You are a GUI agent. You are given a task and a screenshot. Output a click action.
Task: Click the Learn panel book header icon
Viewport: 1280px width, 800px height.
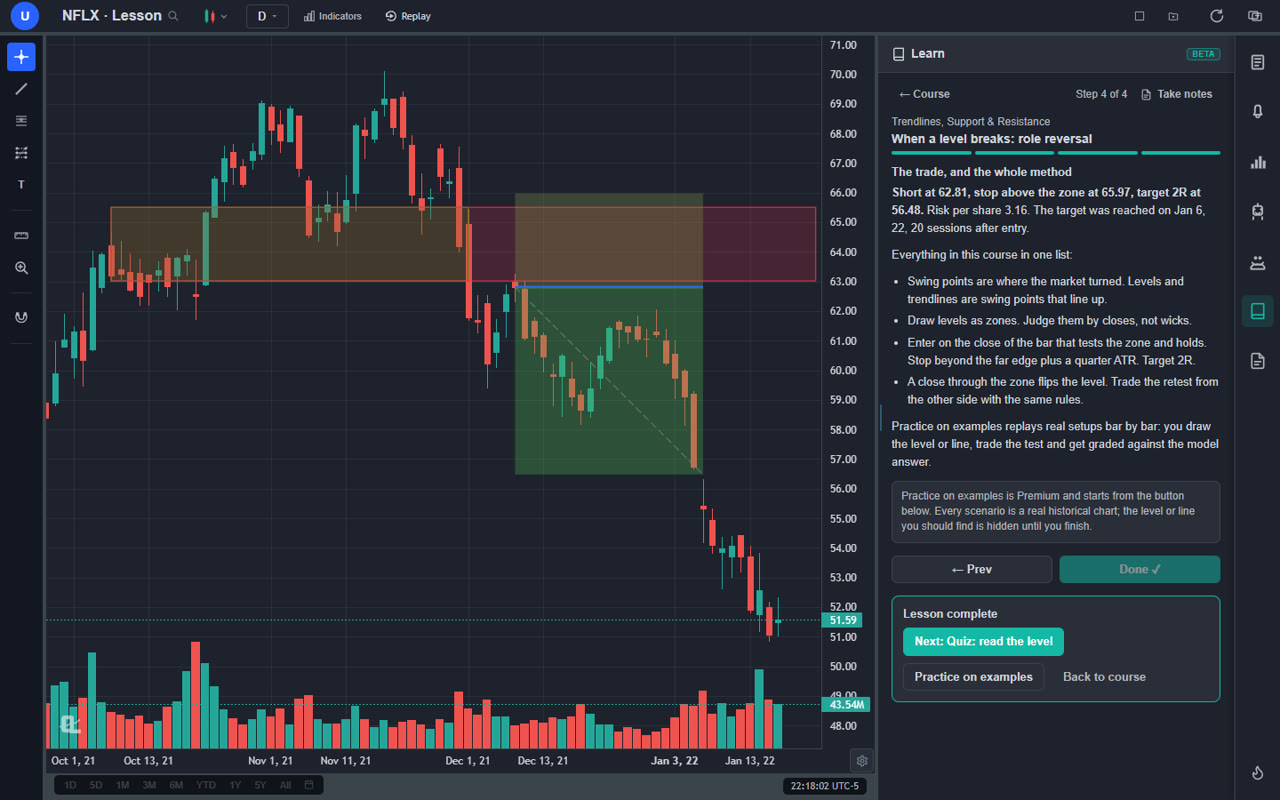click(x=899, y=54)
